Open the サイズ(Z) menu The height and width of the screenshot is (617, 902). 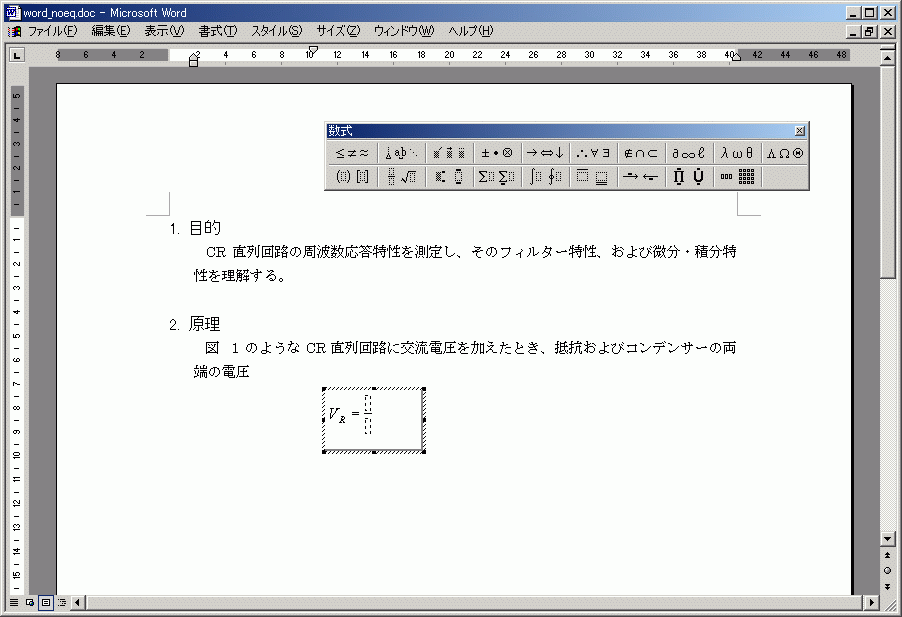337,31
